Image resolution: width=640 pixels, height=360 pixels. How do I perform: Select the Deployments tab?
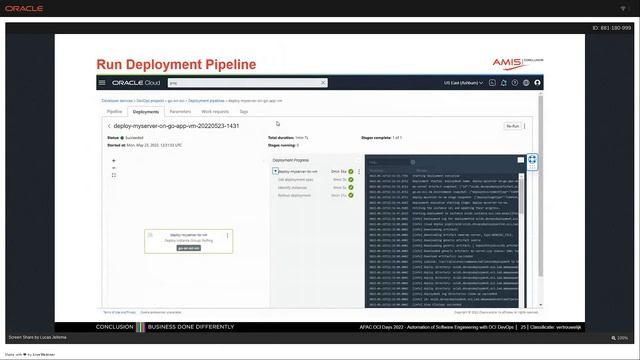[146, 112]
